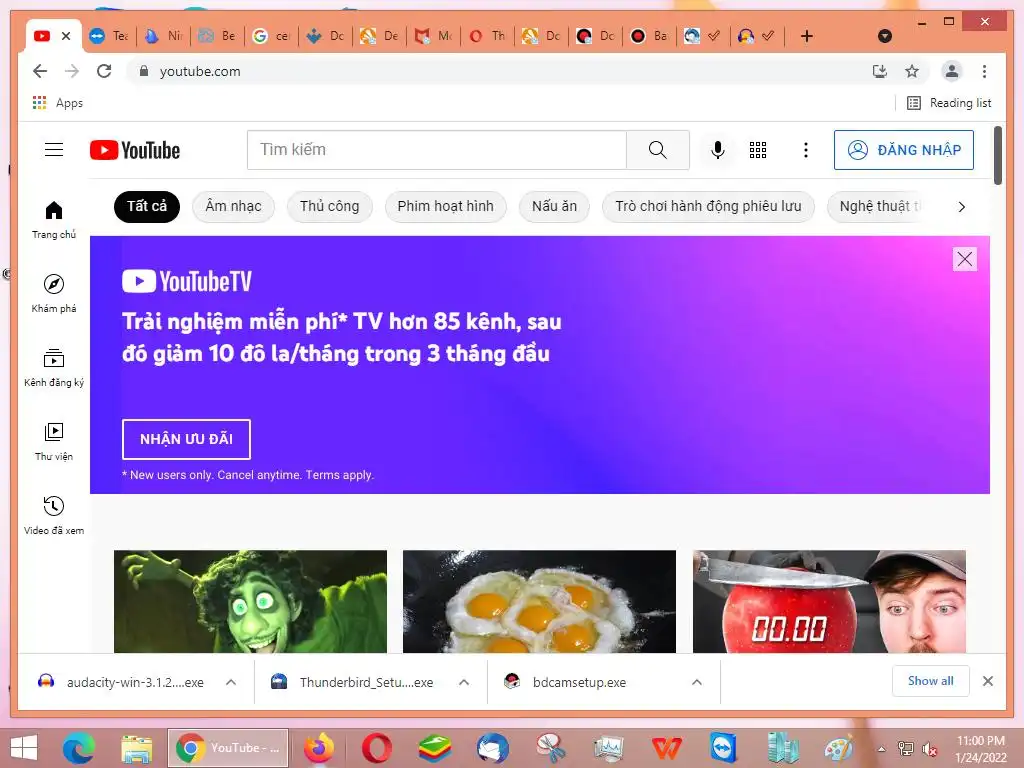Open the YouTube hamburger guide menu

(54, 150)
